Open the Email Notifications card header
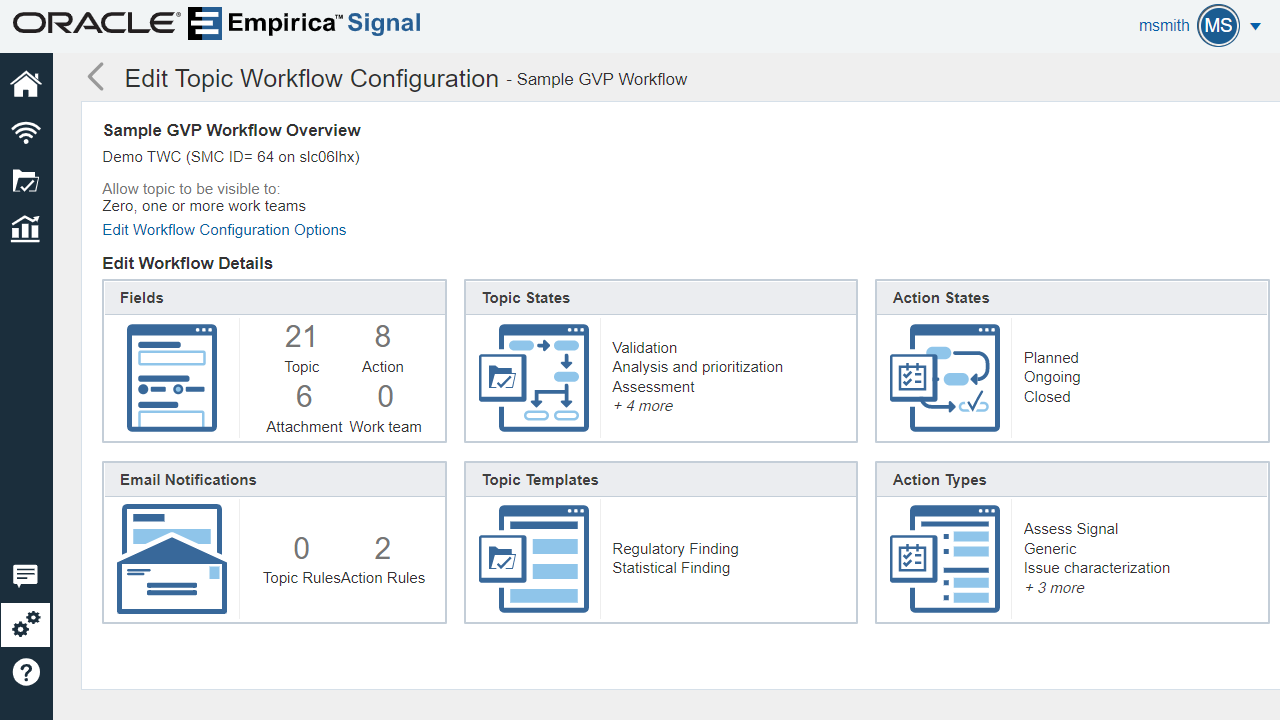 (275, 480)
